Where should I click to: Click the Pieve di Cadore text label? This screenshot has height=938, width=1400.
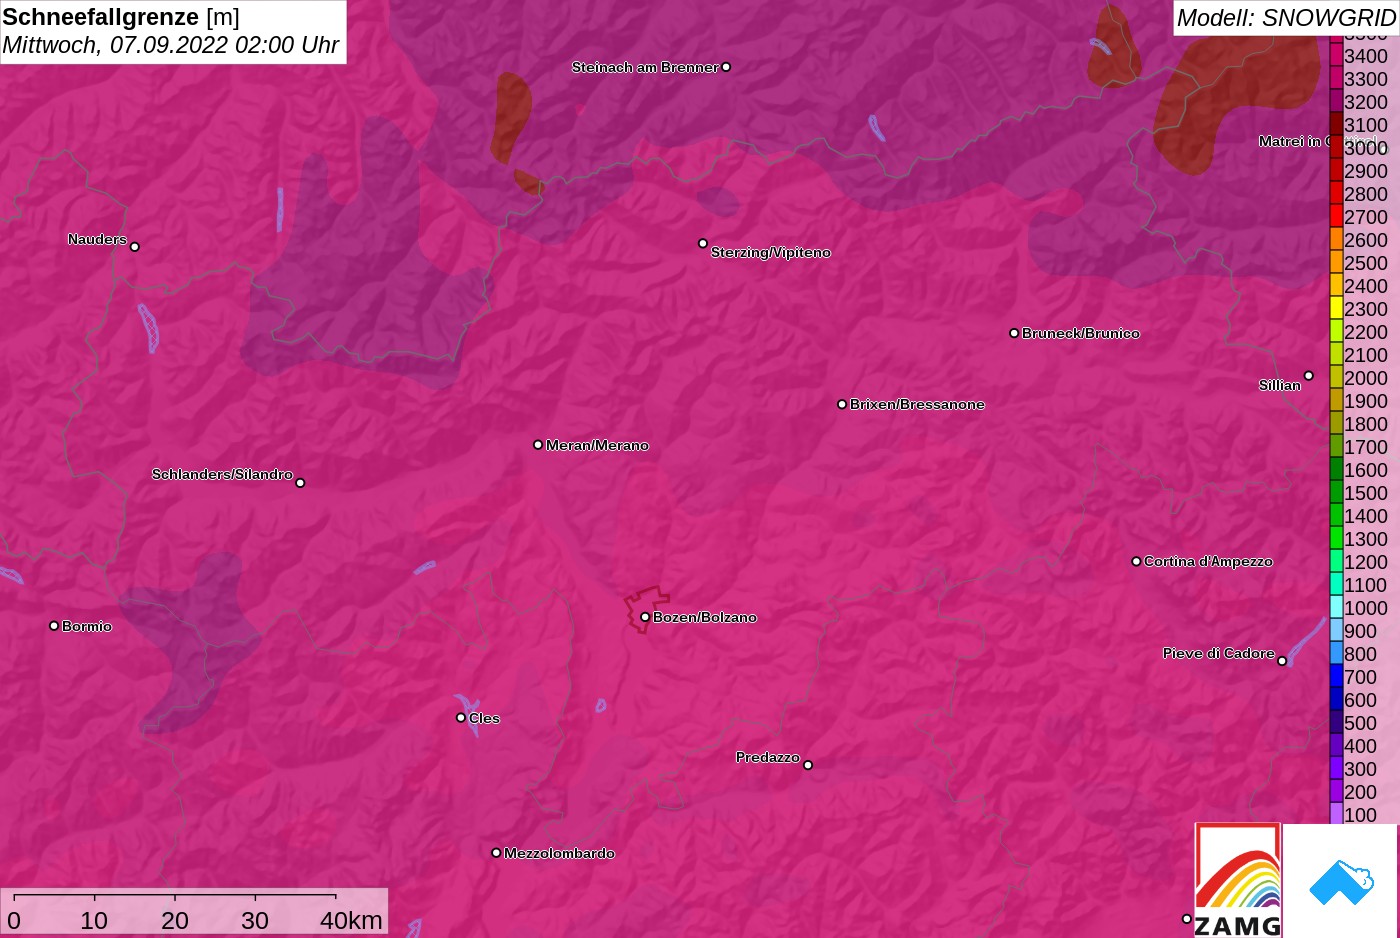pos(1219,653)
